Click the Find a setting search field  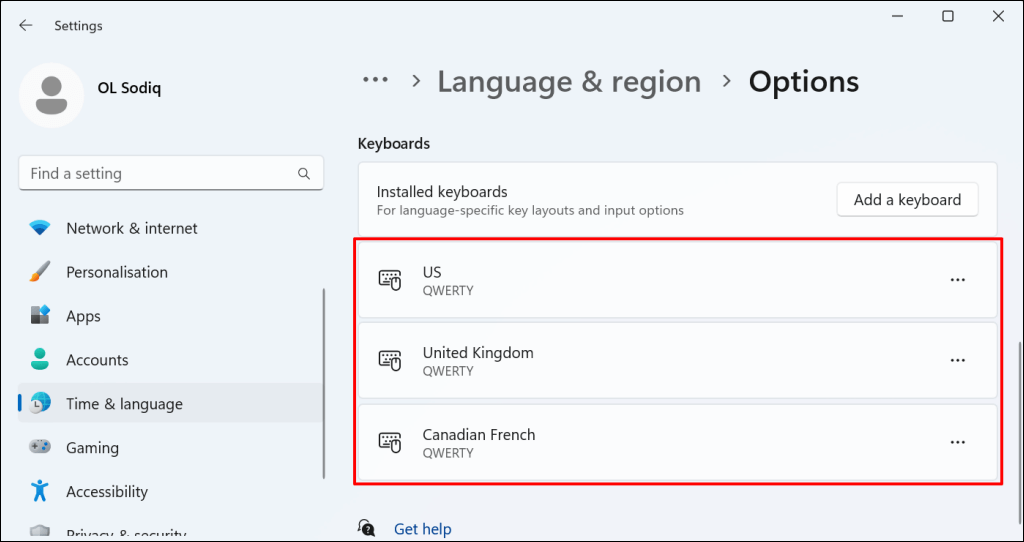(x=160, y=173)
